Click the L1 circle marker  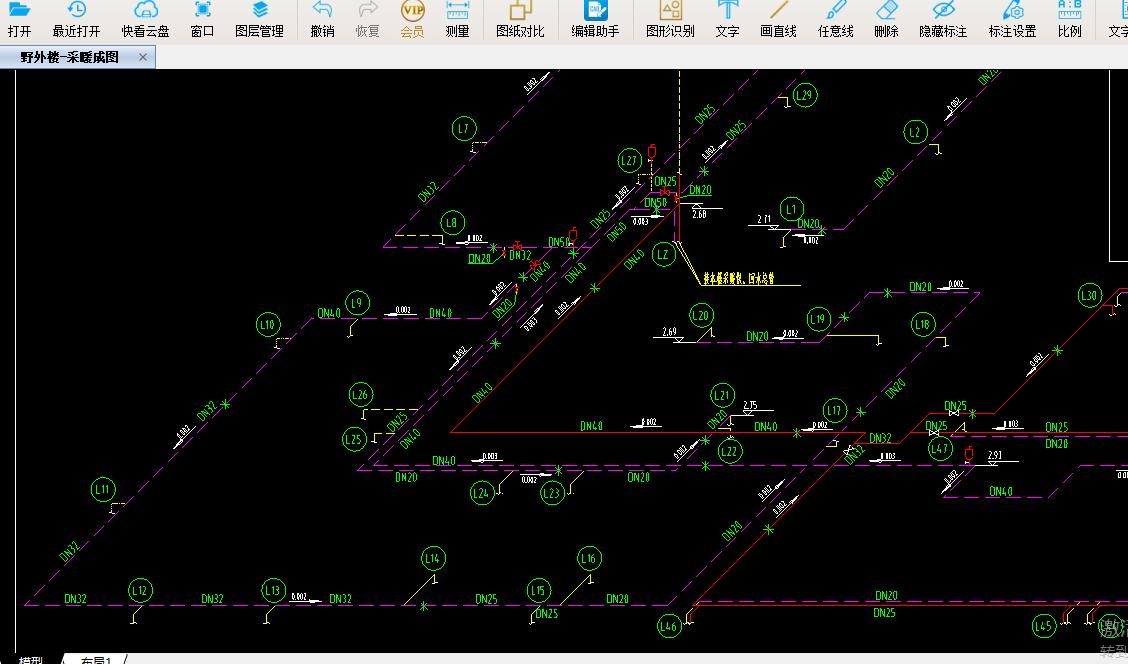[x=791, y=209]
